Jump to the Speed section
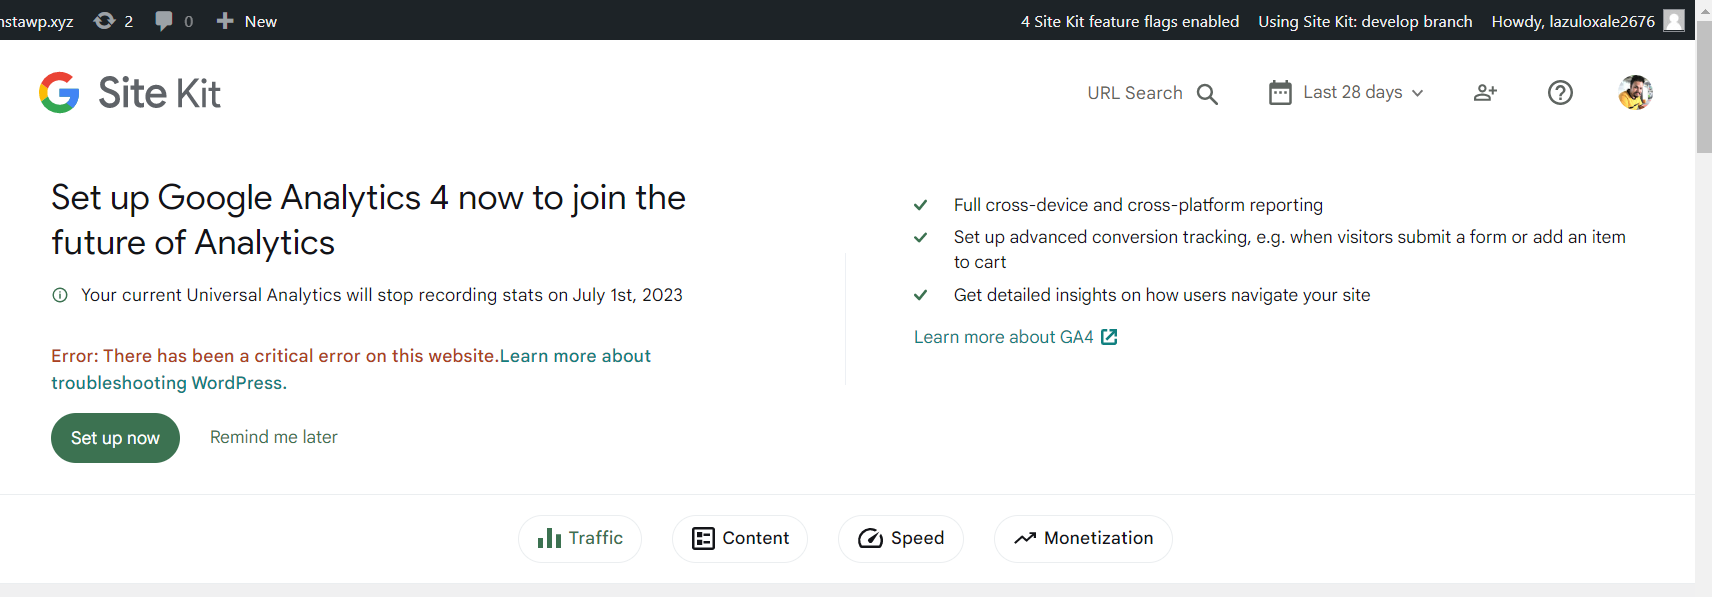Viewport: 1712px width, 597px height. (901, 539)
